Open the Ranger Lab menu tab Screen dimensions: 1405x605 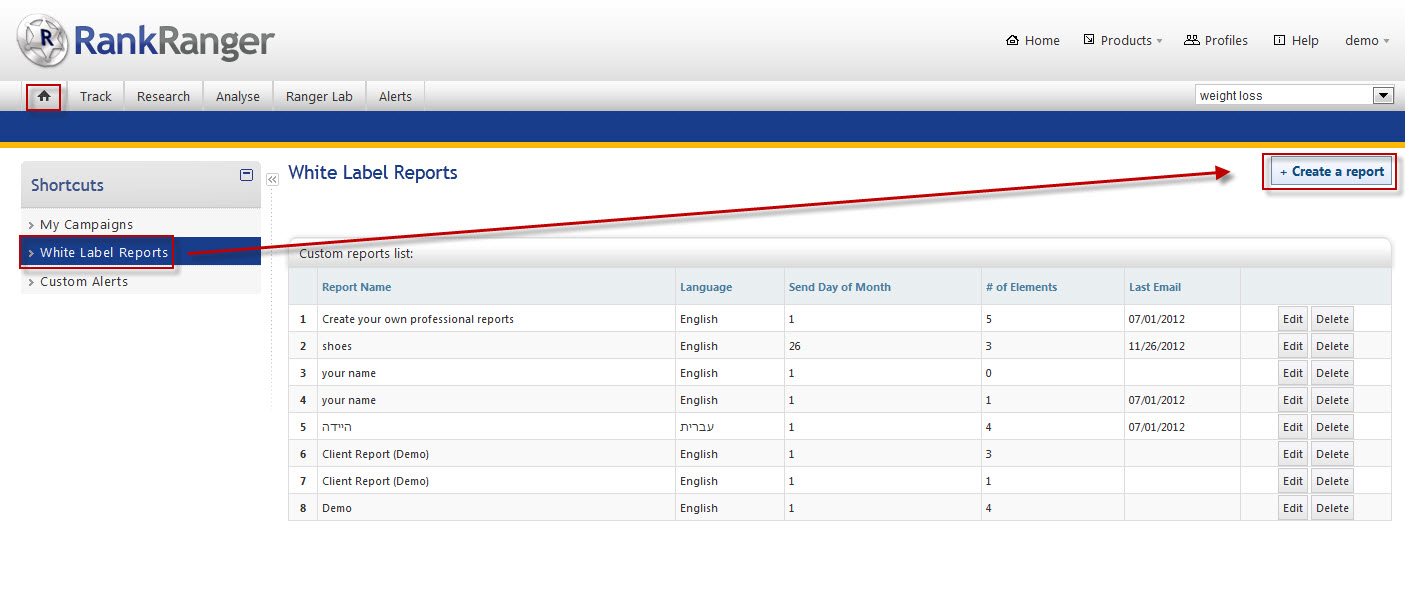point(319,97)
